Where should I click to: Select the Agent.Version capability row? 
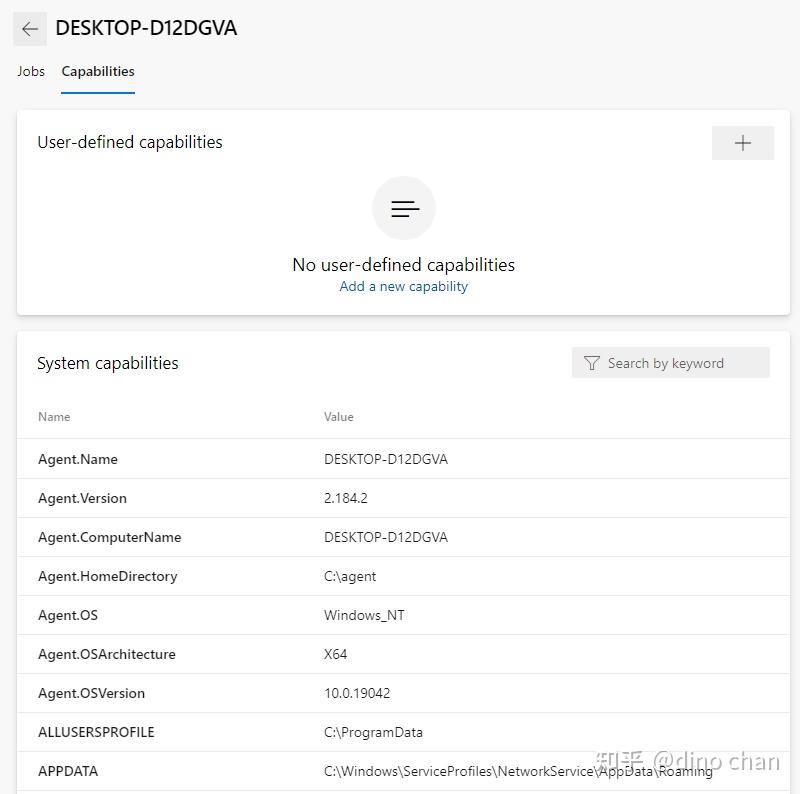(x=82, y=498)
